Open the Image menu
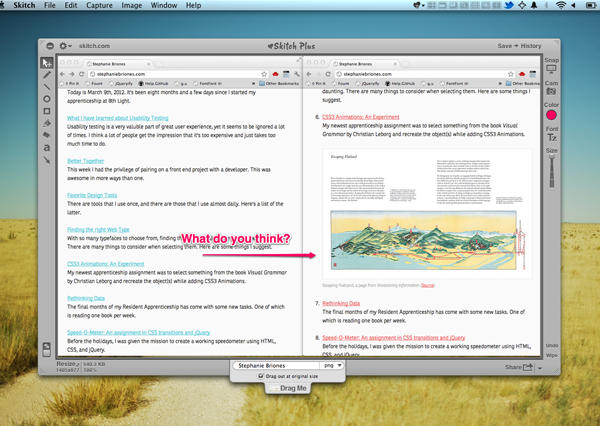600x426 pixels. pos(132,5)
